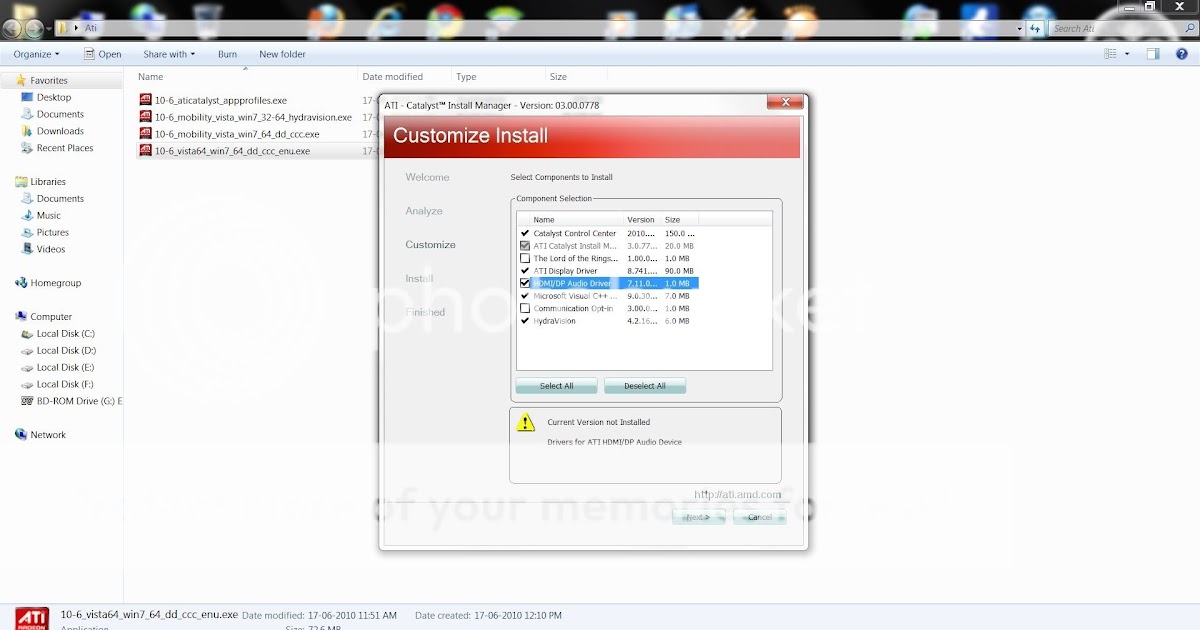Viewport: 1200px width, 630px height.
Task: Click the Search Ati input field
Action: [1122, 28]
